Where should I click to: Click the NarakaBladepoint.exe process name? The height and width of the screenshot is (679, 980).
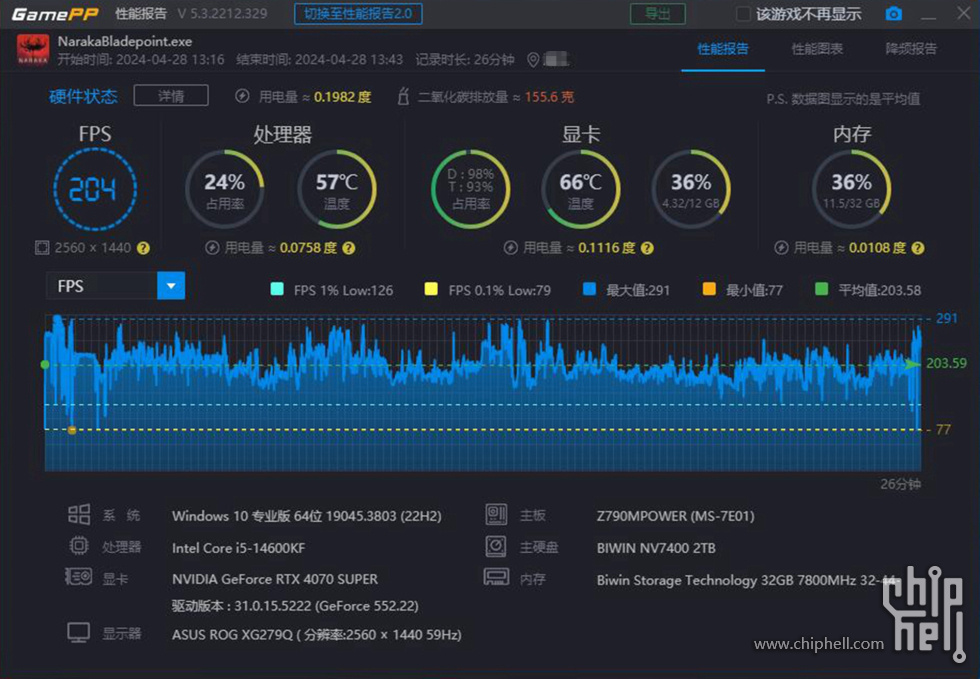pyautogui.click(x=125, y=41)
